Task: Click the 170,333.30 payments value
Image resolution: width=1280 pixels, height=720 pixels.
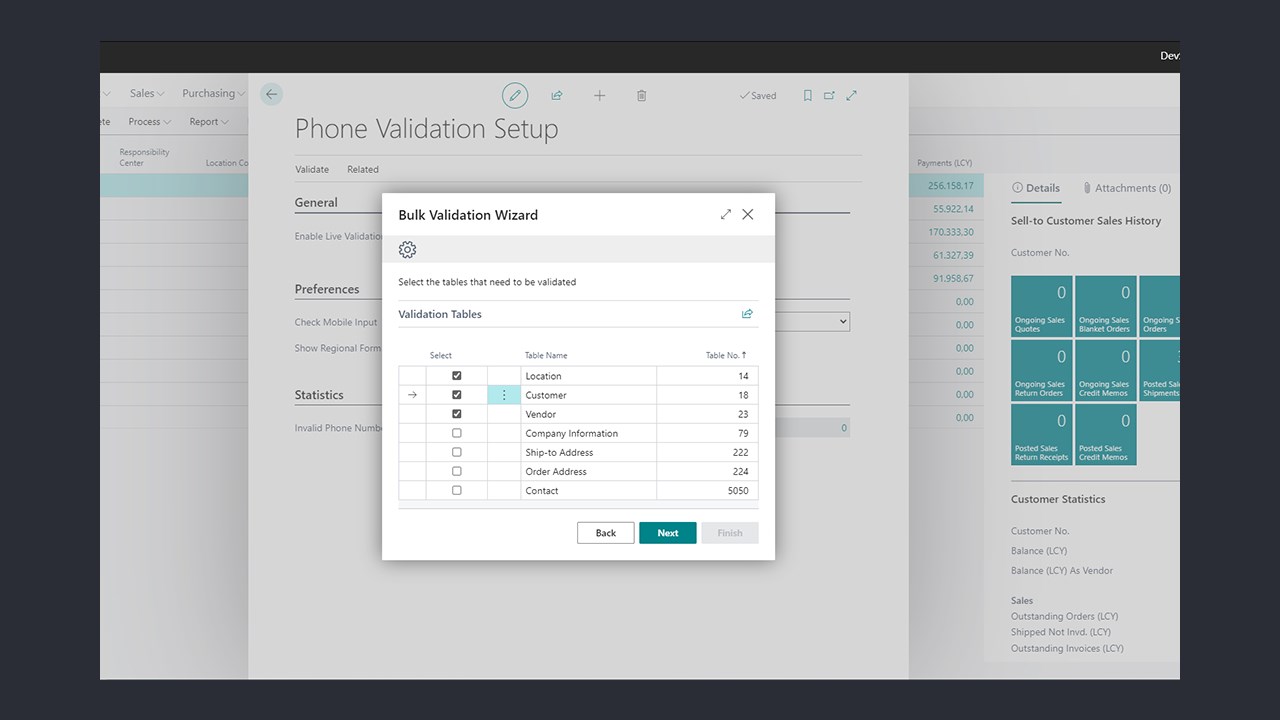Action: coord(950,232)
